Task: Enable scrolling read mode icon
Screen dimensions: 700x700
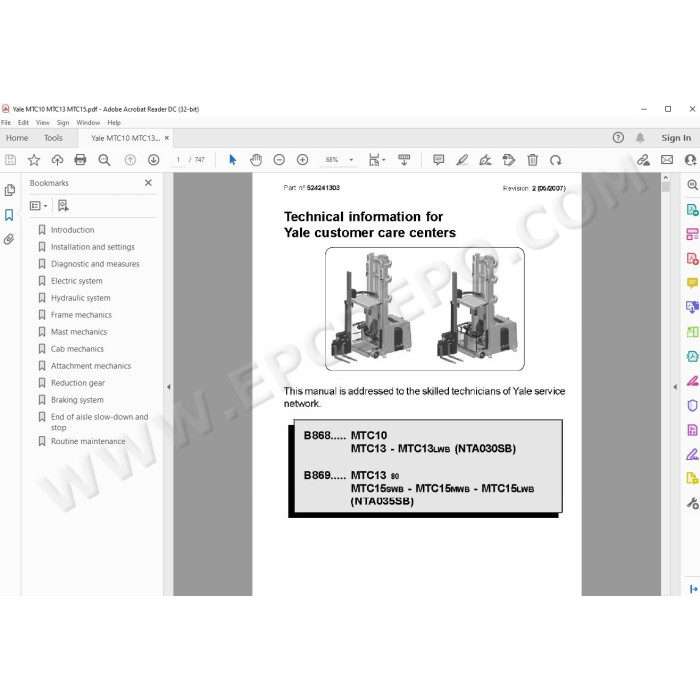Action: point(404,160)
